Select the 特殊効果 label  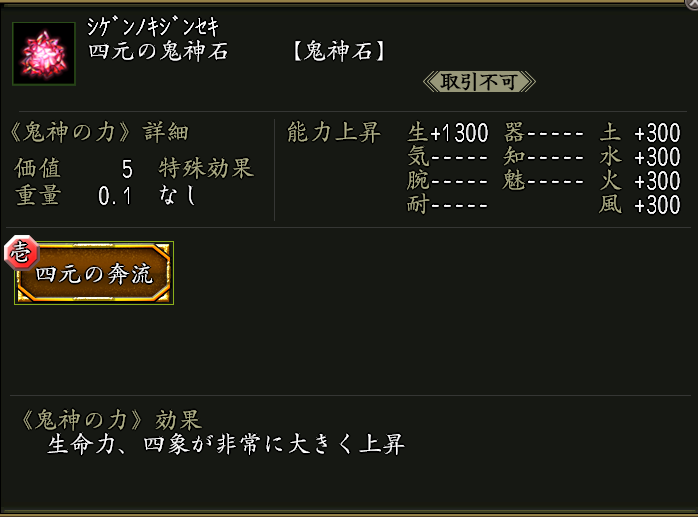pos(206,167)
